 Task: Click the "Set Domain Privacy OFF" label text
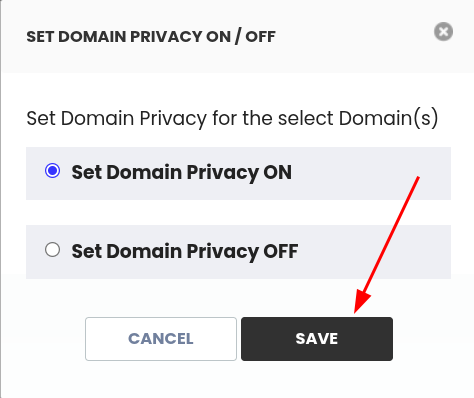[x=185, y=251]
